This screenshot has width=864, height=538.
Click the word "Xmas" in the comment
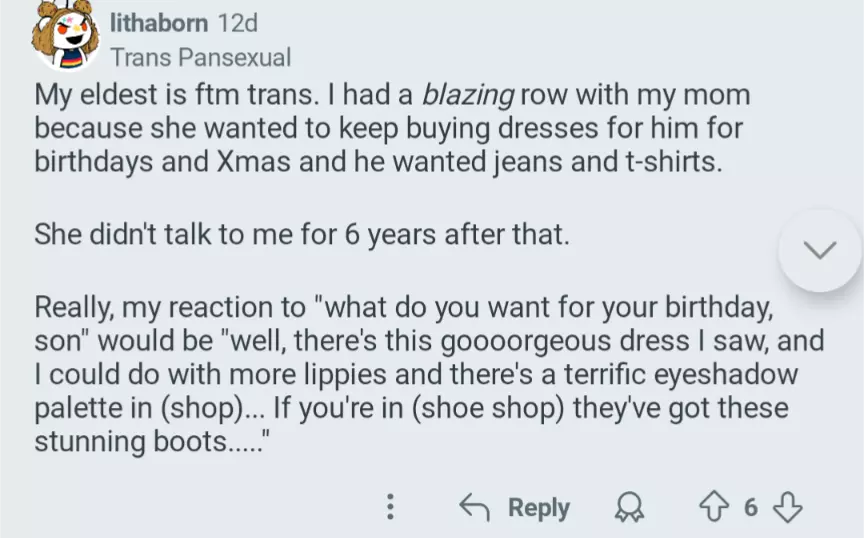pyautogui.click(x=254, y=162)
